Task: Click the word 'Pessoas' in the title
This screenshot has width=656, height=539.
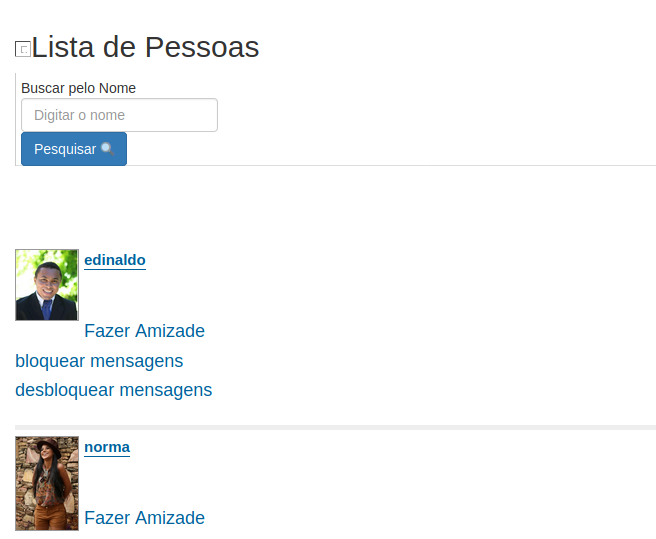Action: (x=202, y=46)
